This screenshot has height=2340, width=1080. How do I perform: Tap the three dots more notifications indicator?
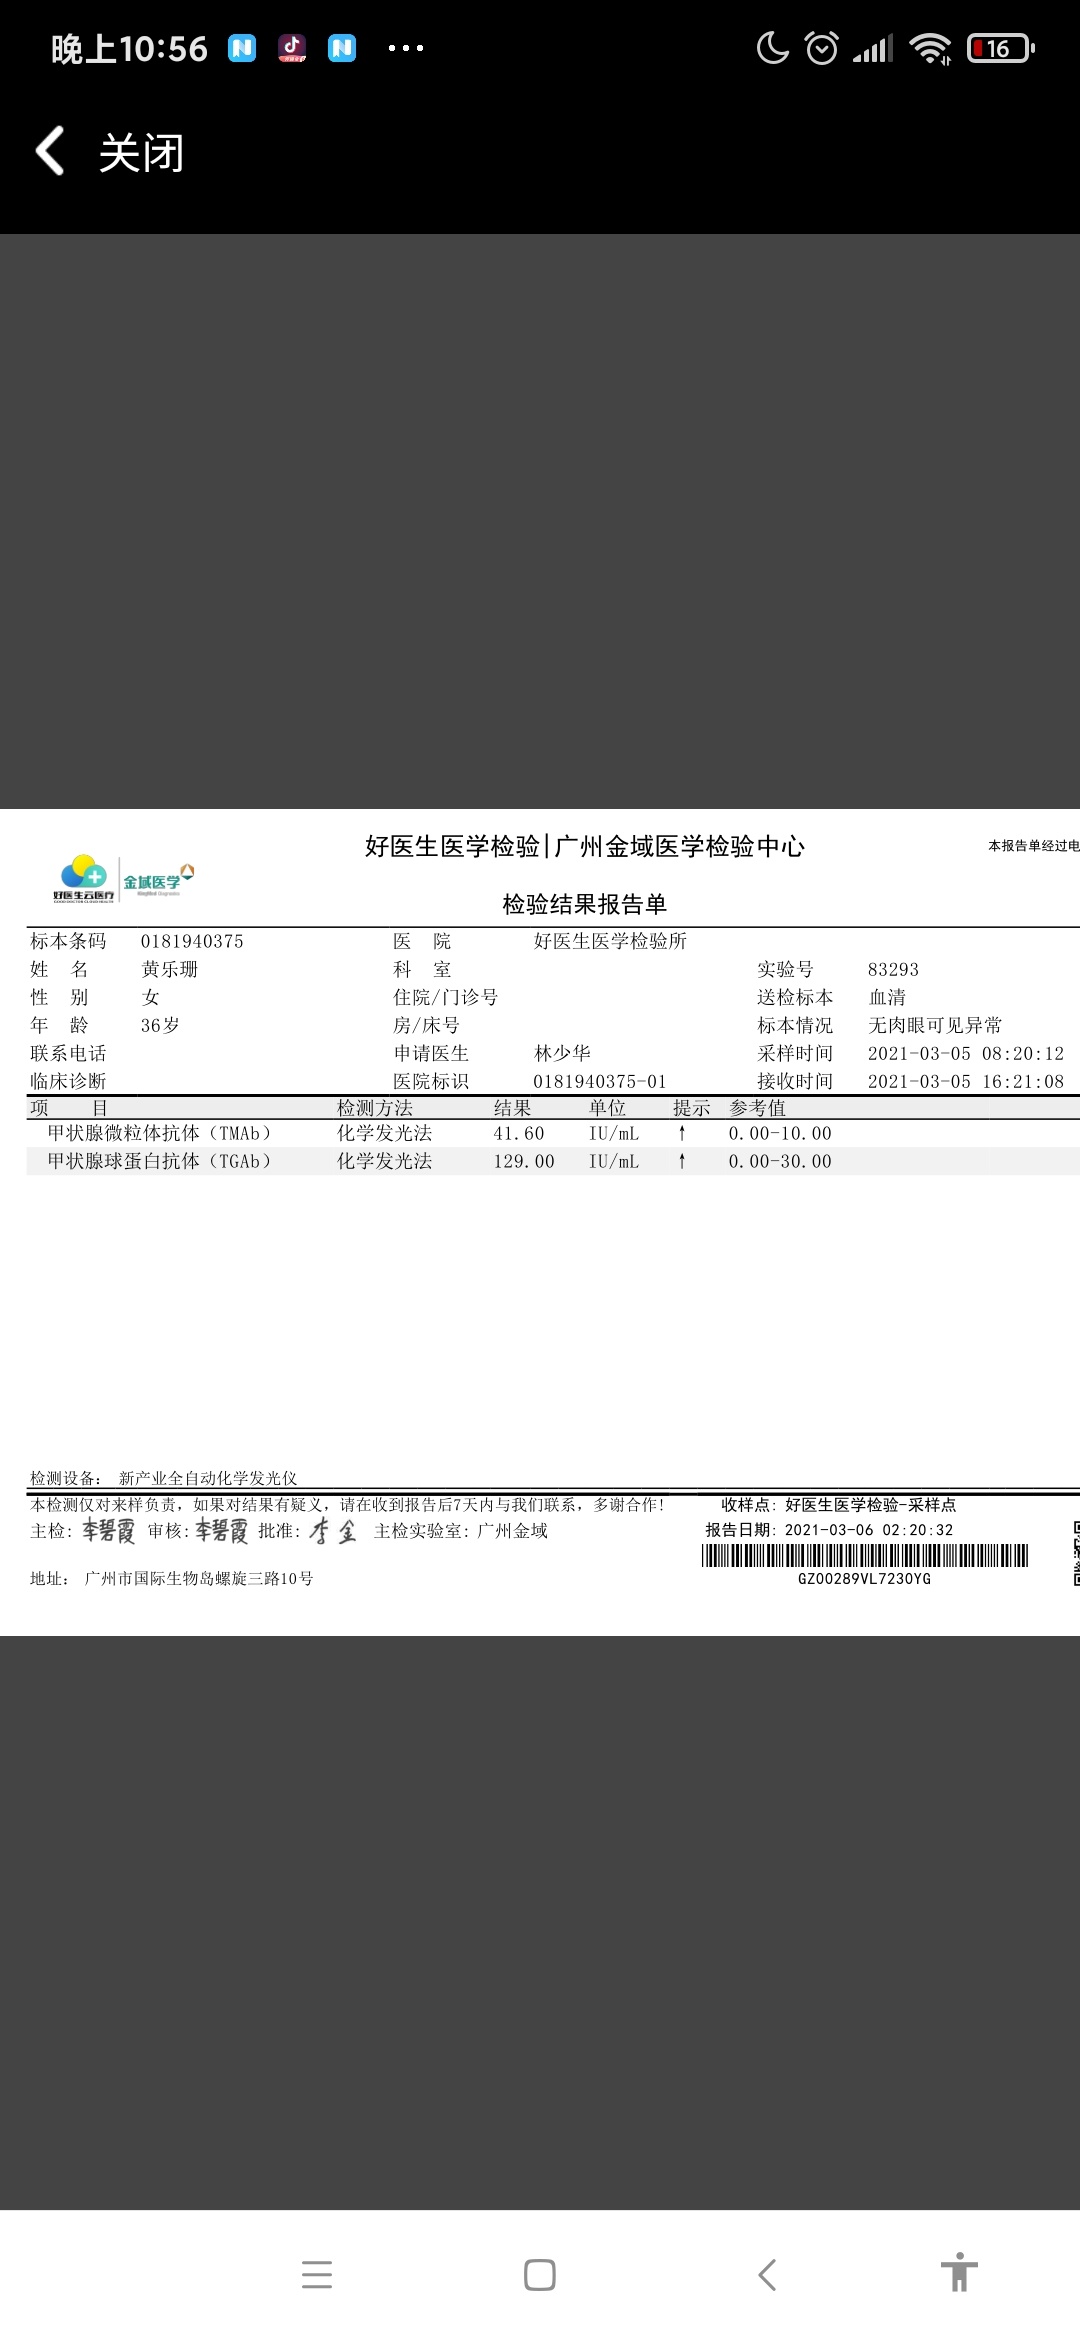click(x=405, y=48)
